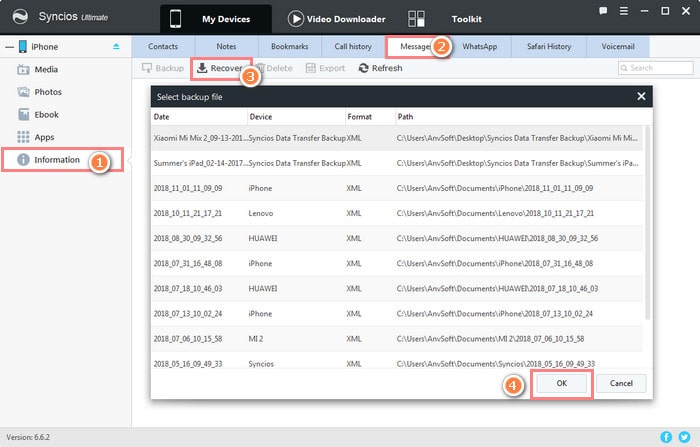The image size is (700, 447).
Task: Open the Video Downloader section
Action: click(x=337, y=19)
